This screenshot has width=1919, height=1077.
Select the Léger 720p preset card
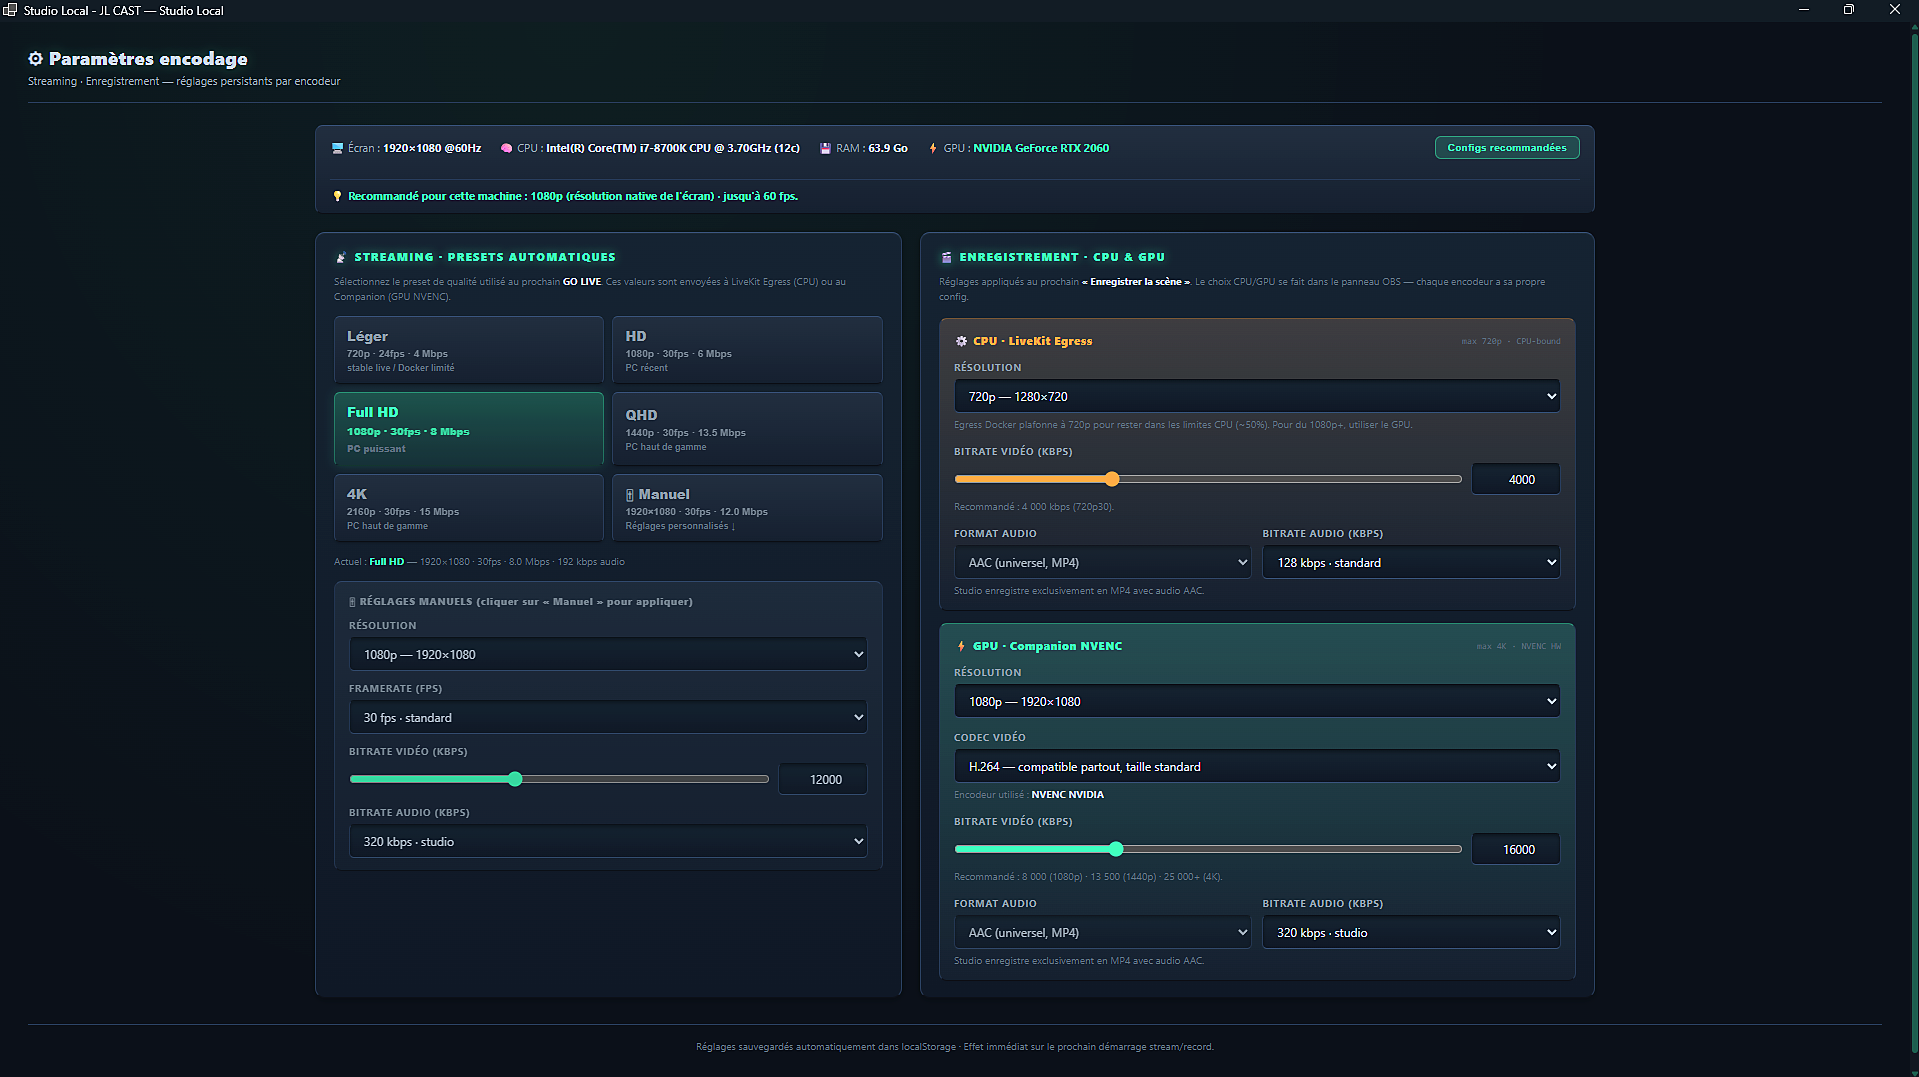469,350
